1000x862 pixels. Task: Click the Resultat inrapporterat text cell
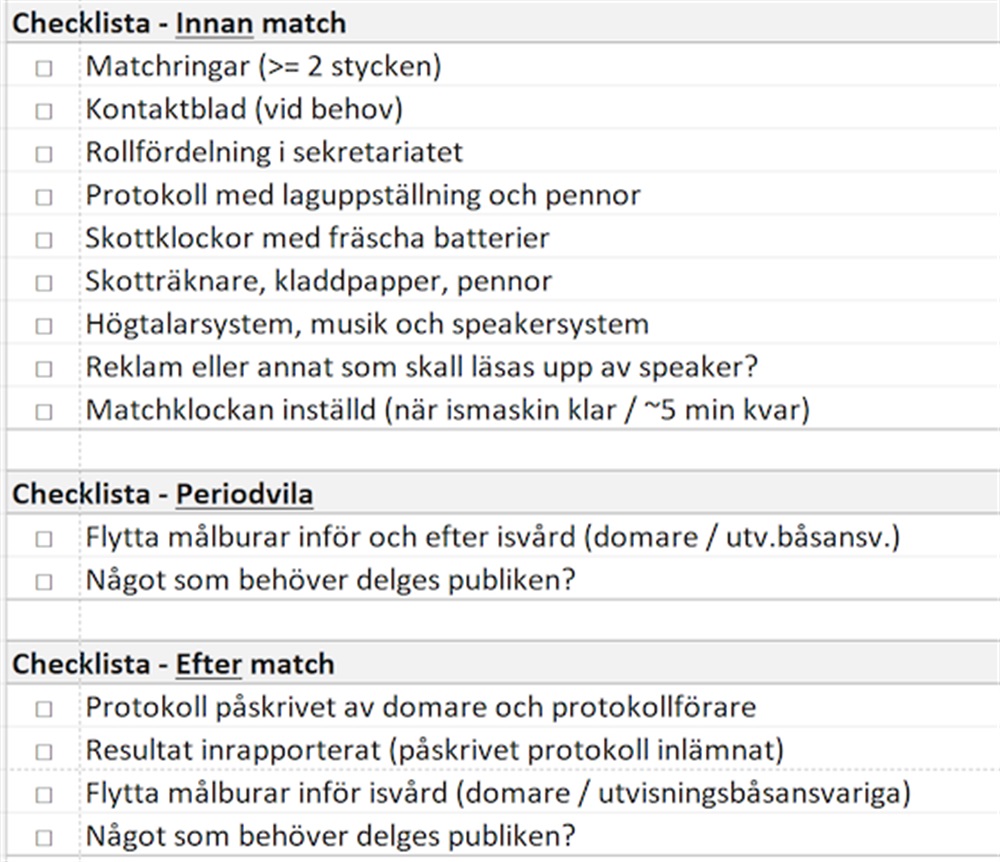540,750
